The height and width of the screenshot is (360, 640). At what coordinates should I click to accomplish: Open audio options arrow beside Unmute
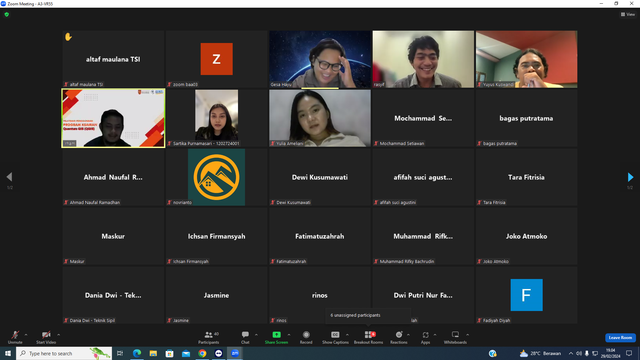26,335
